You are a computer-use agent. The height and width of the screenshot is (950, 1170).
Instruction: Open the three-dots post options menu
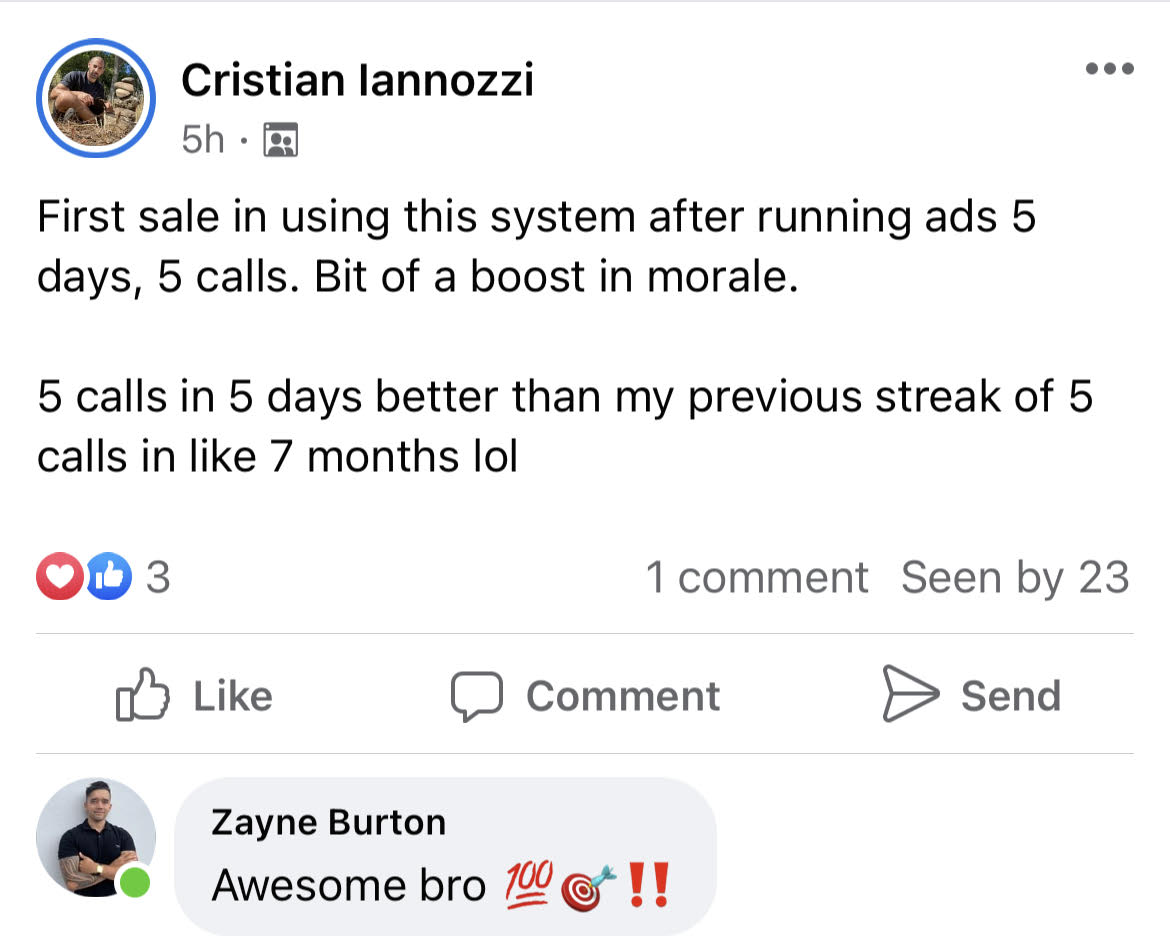[1110, 69]
